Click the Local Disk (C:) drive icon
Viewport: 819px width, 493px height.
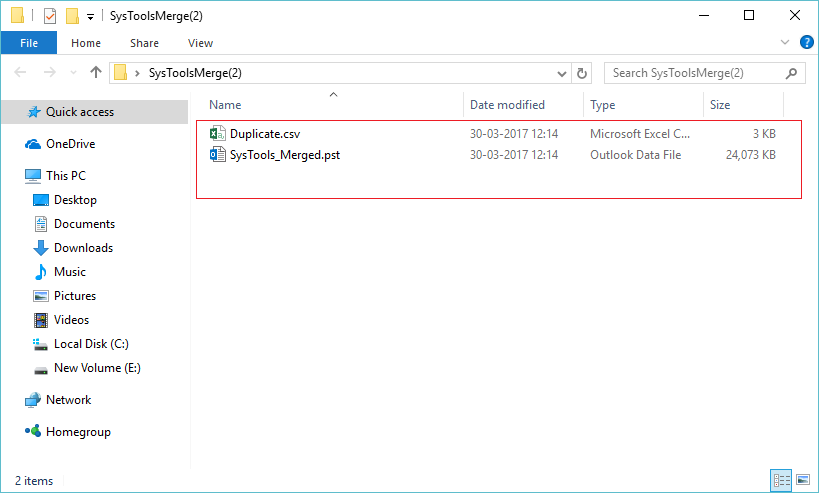40,344
